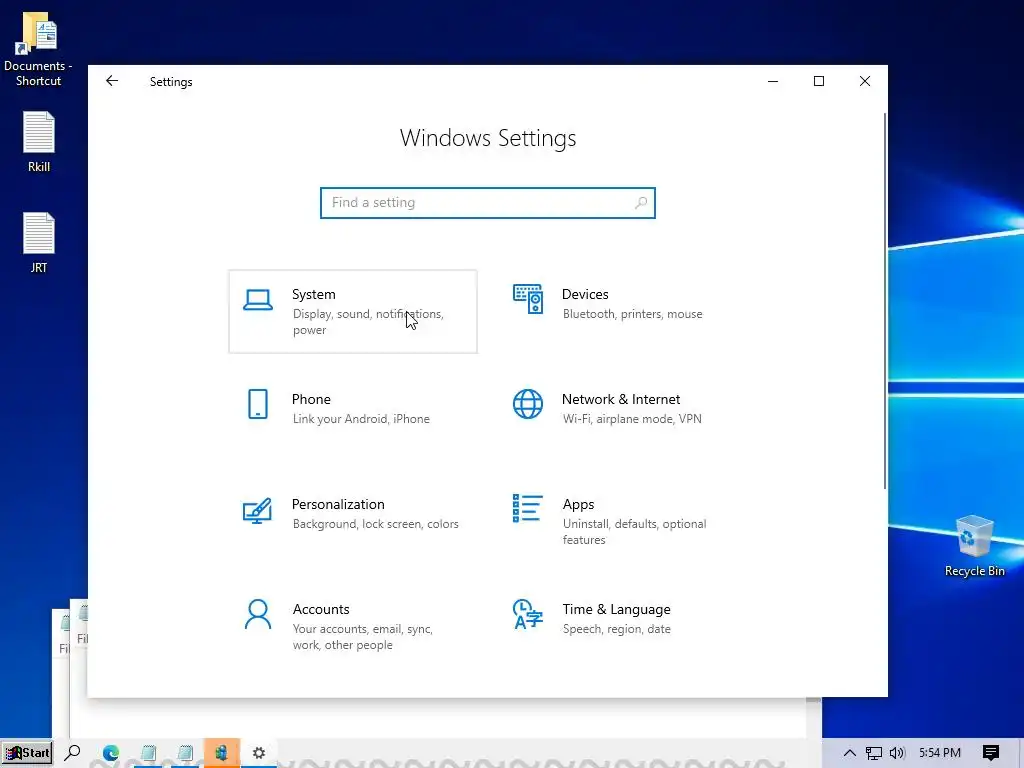The height and width of the screenshot is (768, 1024).
Task: Click the second notepad taskbar icon
Action: pyautogui.click(x=185, y=753)
